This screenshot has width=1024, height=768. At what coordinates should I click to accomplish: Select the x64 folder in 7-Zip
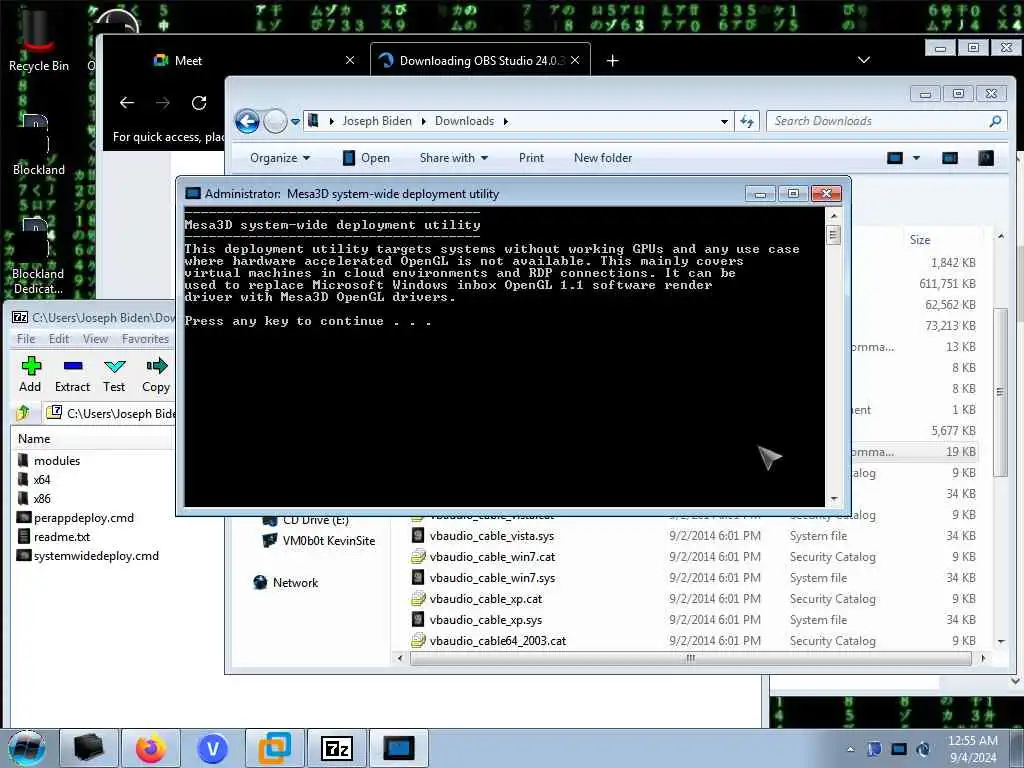(x=34, y=479)
